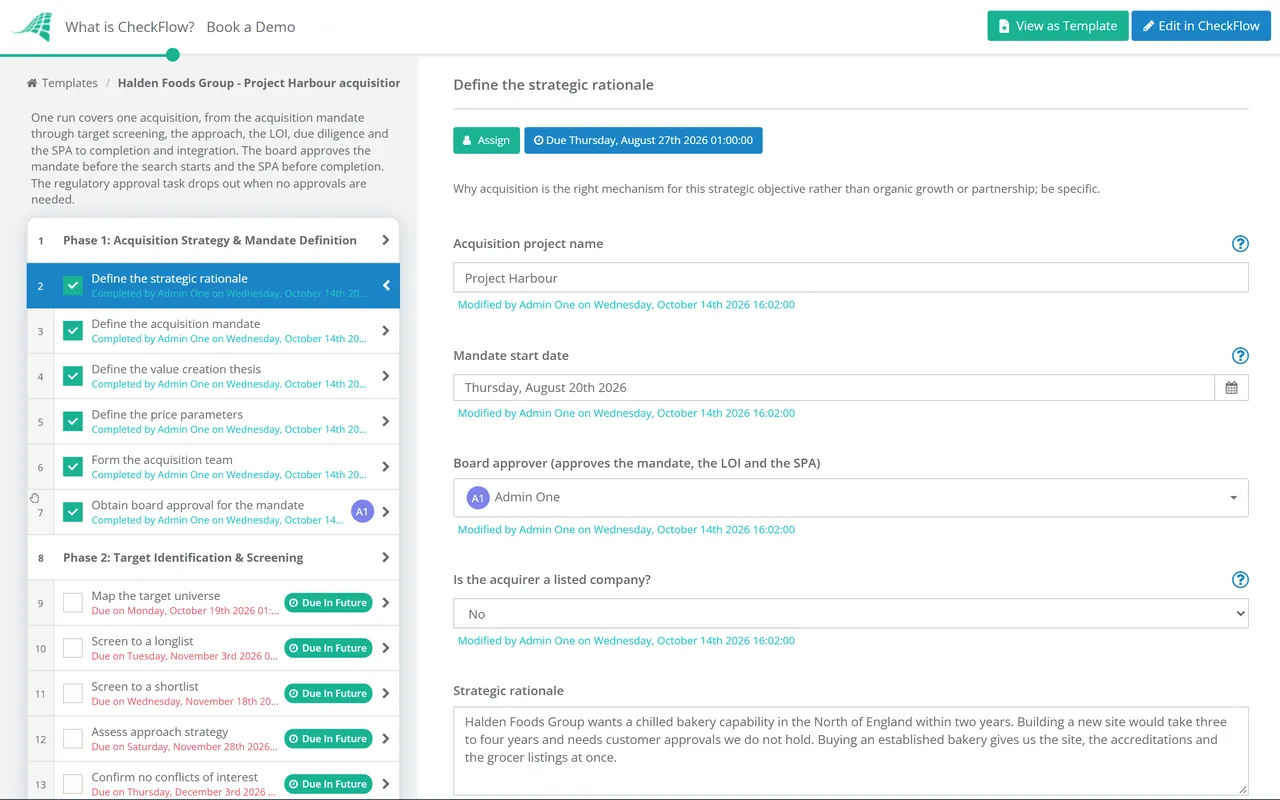This screenshot has width=1280, height=800.
Task: Click the A1 avatar on board approval task
Action: 362,512
